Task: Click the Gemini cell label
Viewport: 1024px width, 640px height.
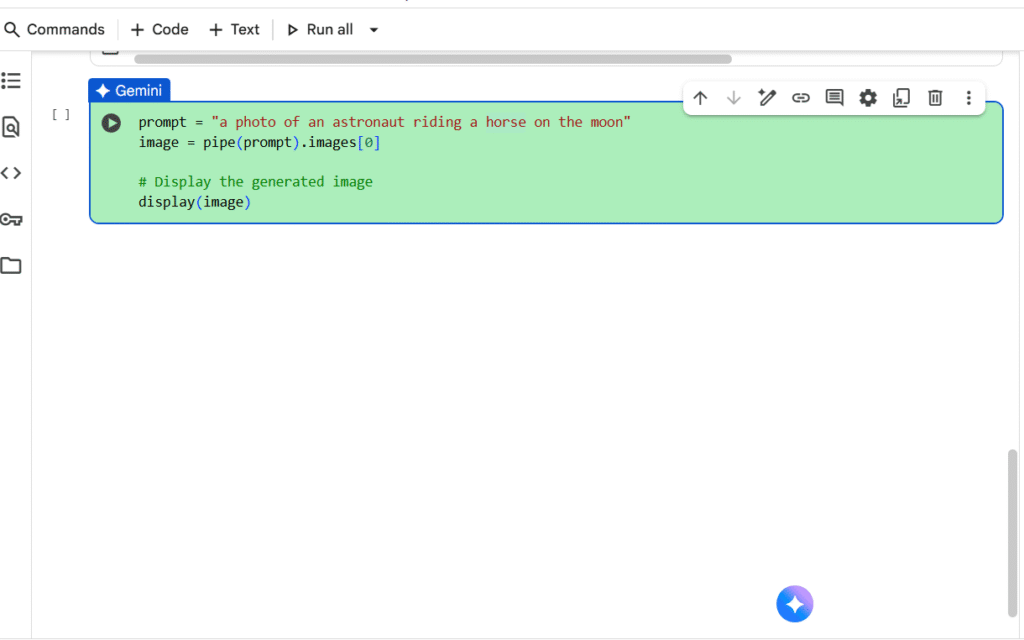Action: click(x=129, y=90)
